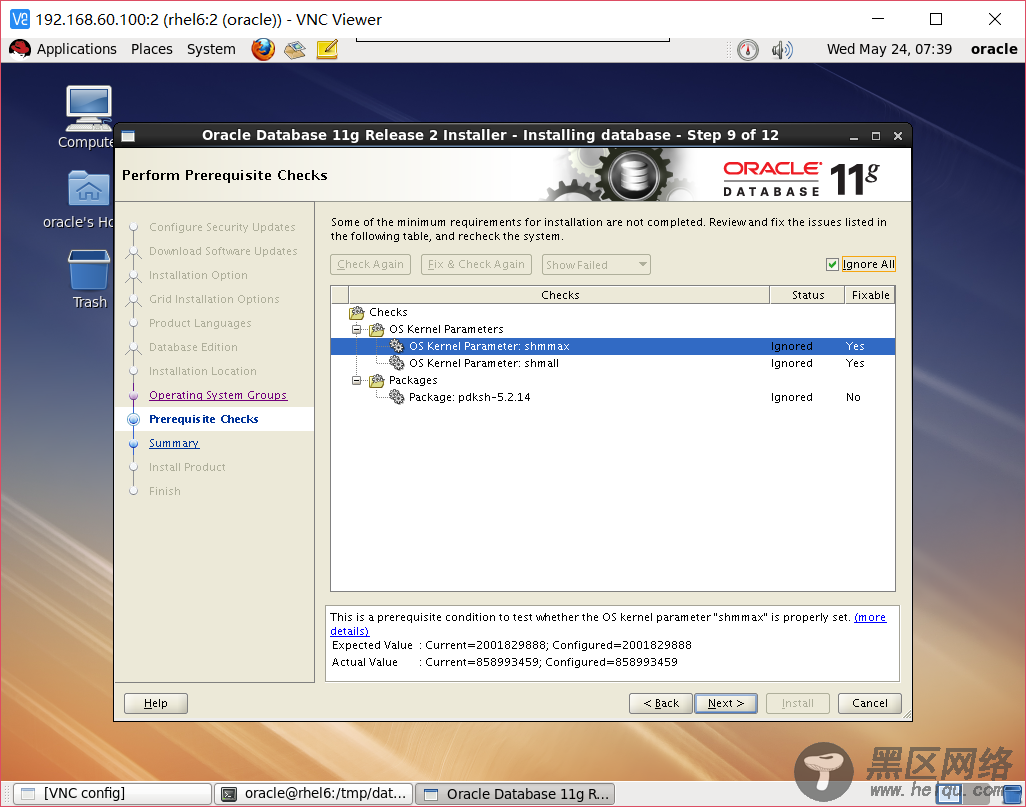Click the installer window menu icon
1026x807 pixels.
click(x=128, y=135)
